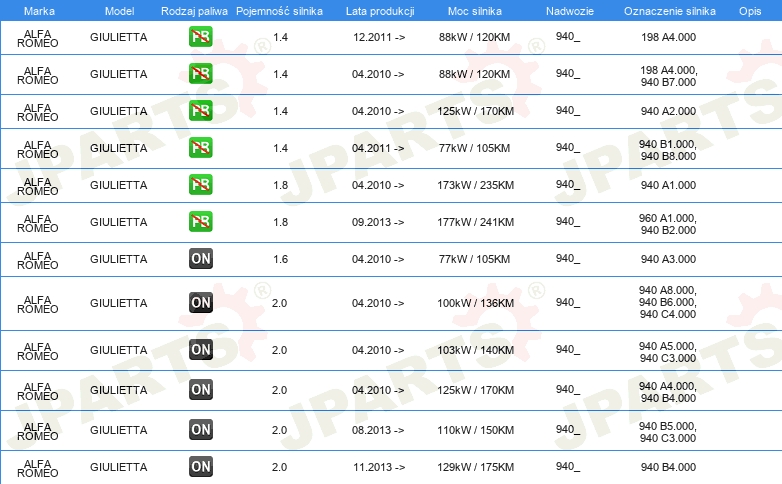Image resolution: width=782 pixels, height=484 pixels.
Task: Click the PB petrol icon for engine 940 B7.000
Action: [x=200, y=73]
